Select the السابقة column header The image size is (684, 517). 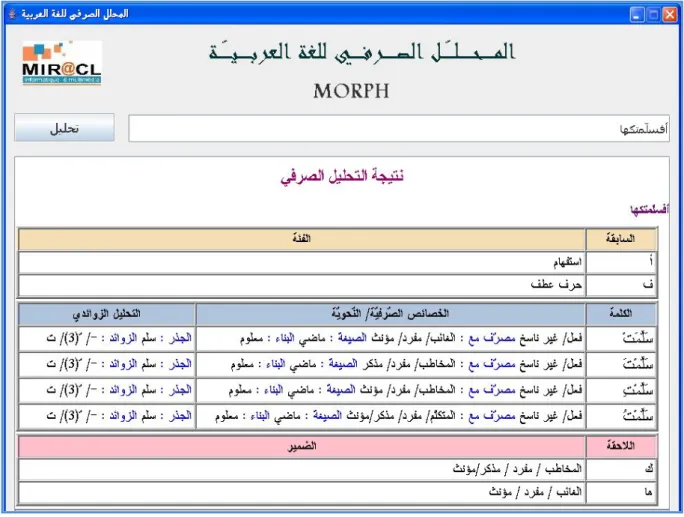pos(621,239)
